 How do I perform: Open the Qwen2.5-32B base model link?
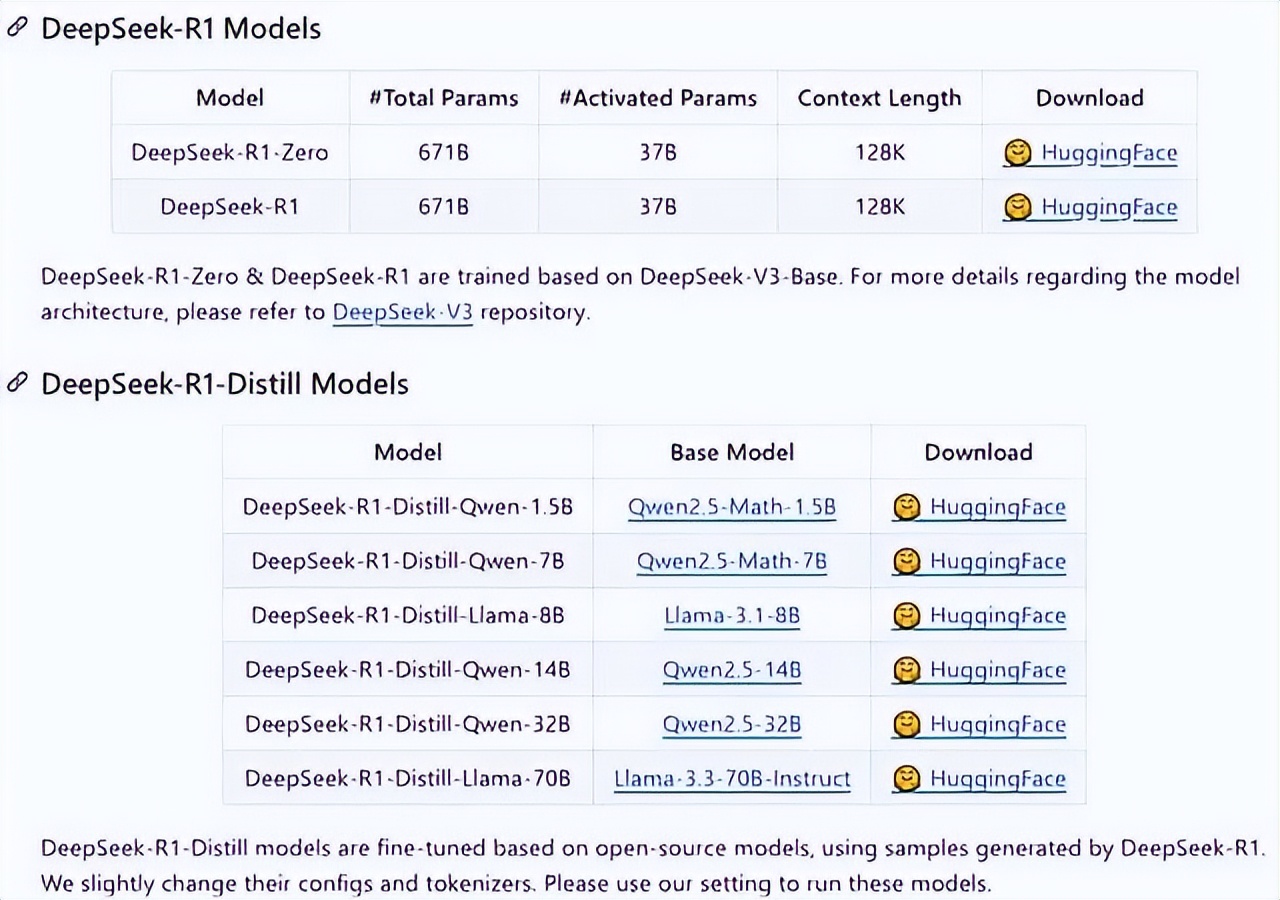coord(731,724)
